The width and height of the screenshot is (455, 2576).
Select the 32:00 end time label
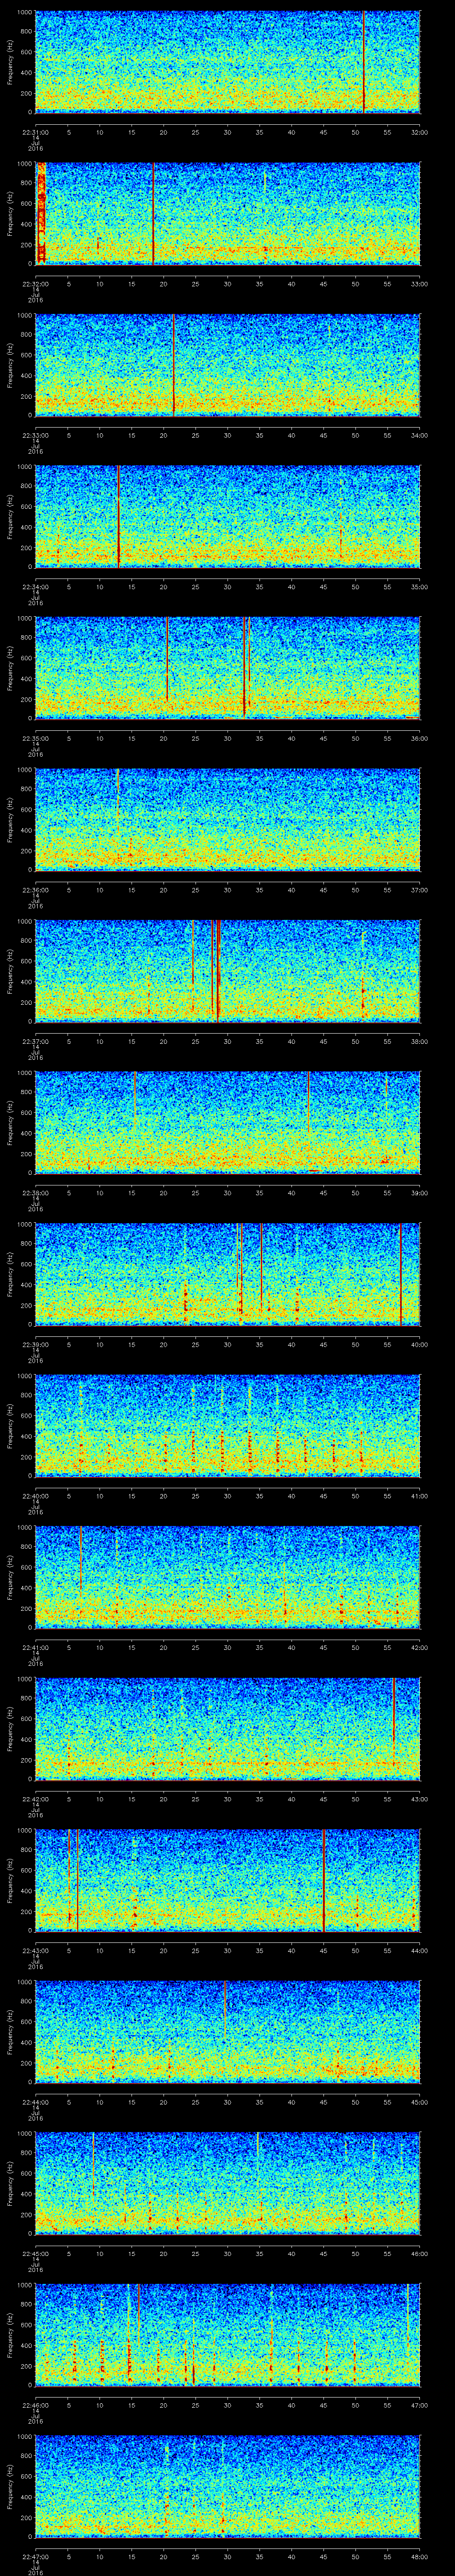pos(419,131)
